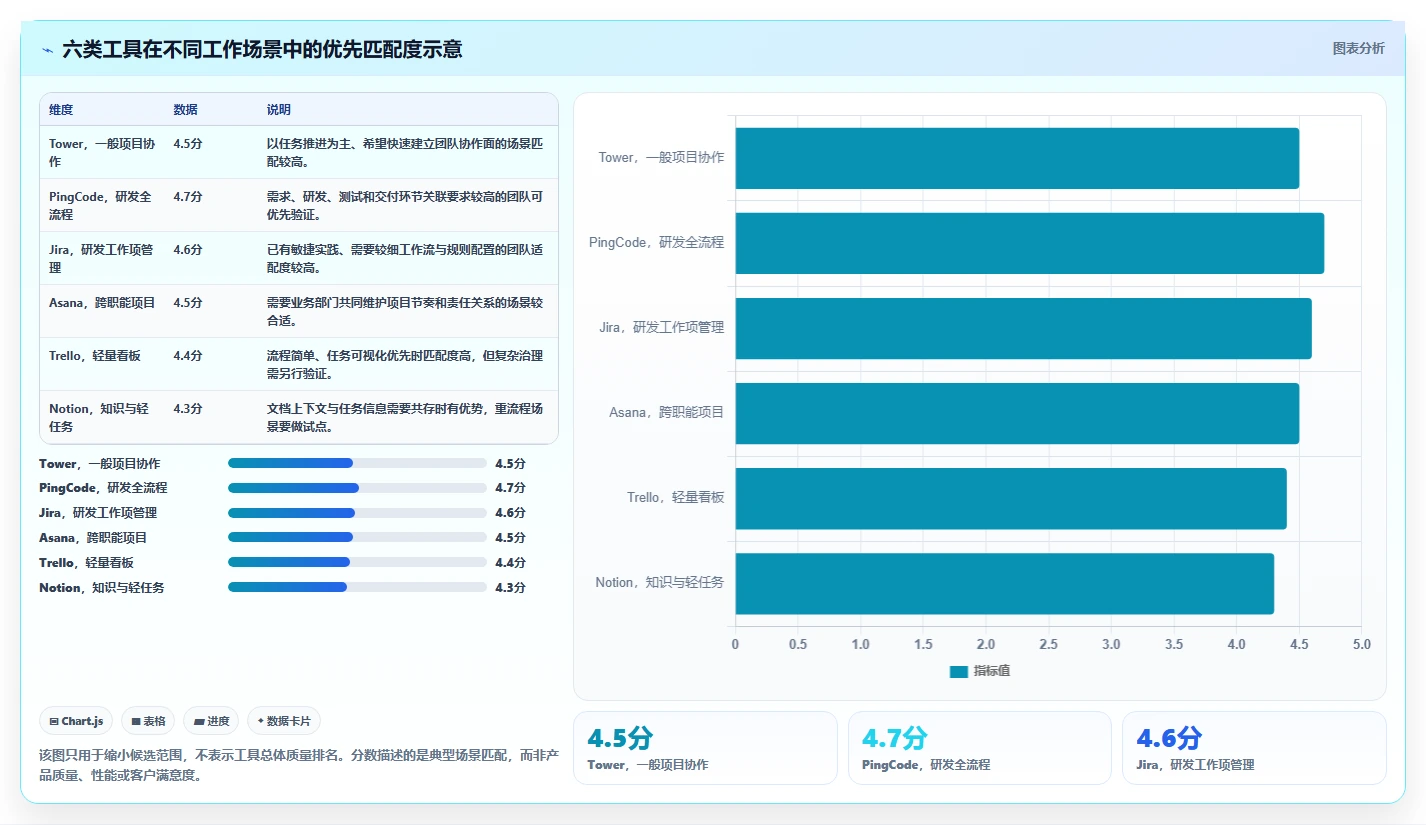Click the Asana bar in chart

pos(1017,413)
